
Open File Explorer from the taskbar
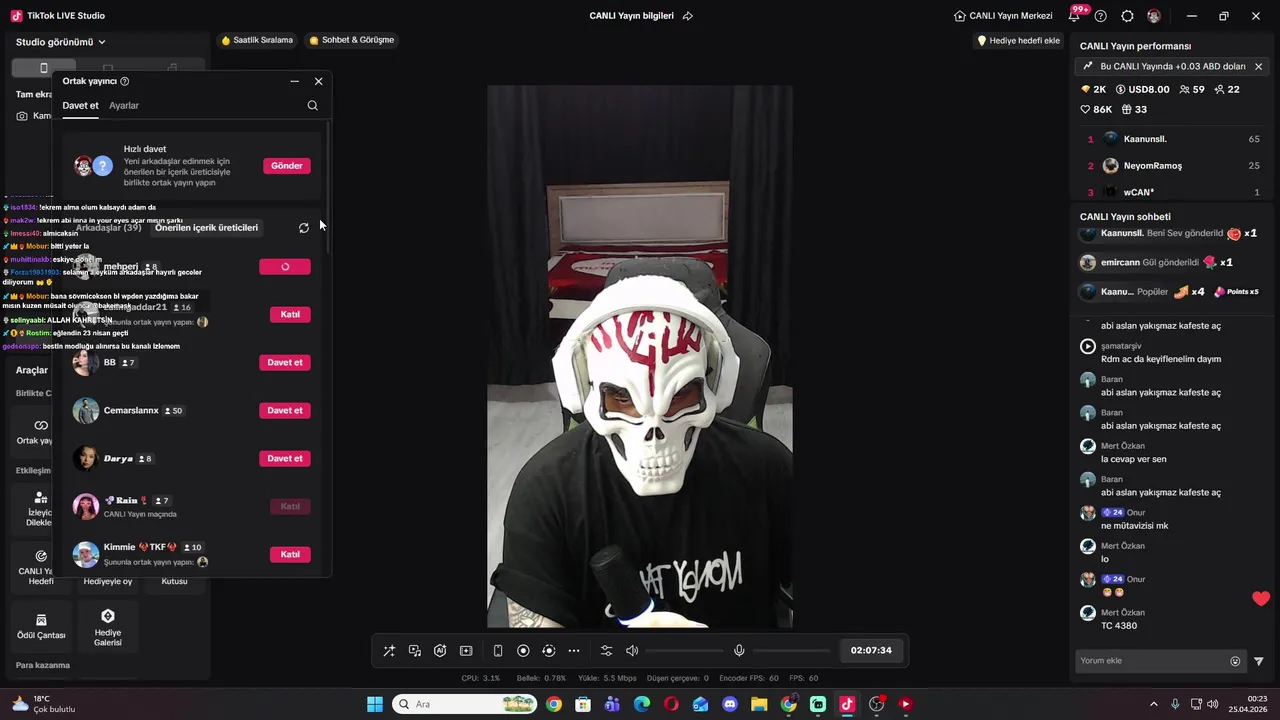pyautogui.click(x=759, y=704)
